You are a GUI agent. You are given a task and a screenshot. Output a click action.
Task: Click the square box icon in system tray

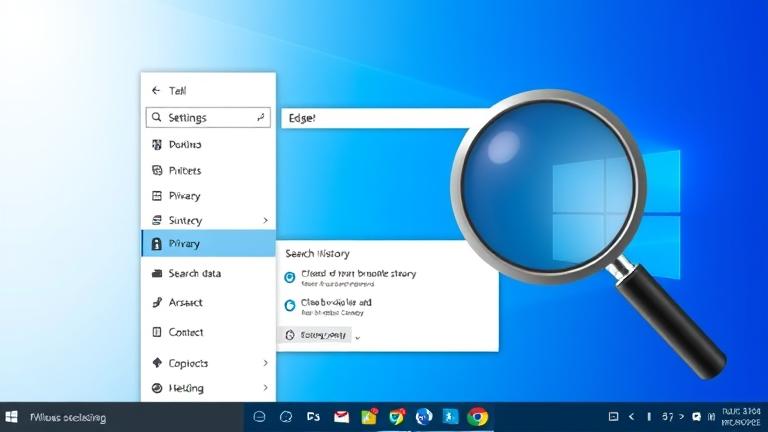(x=613, y=416)
